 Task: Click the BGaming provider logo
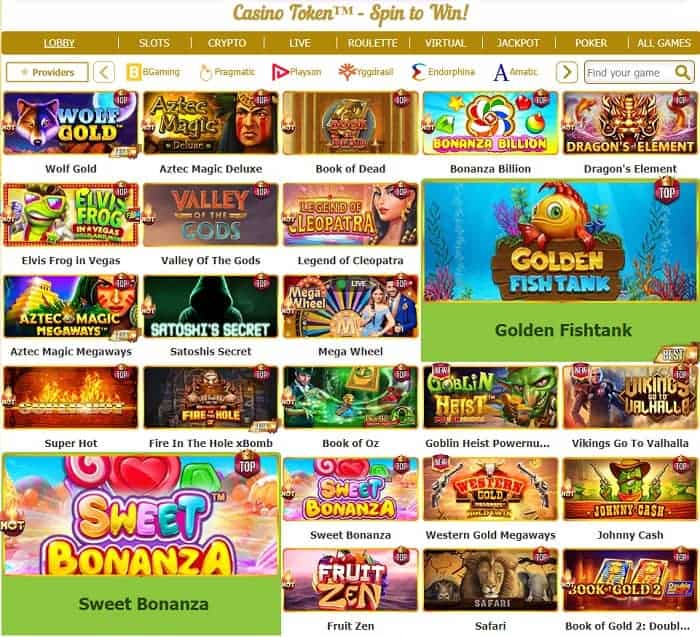(154, 72)
